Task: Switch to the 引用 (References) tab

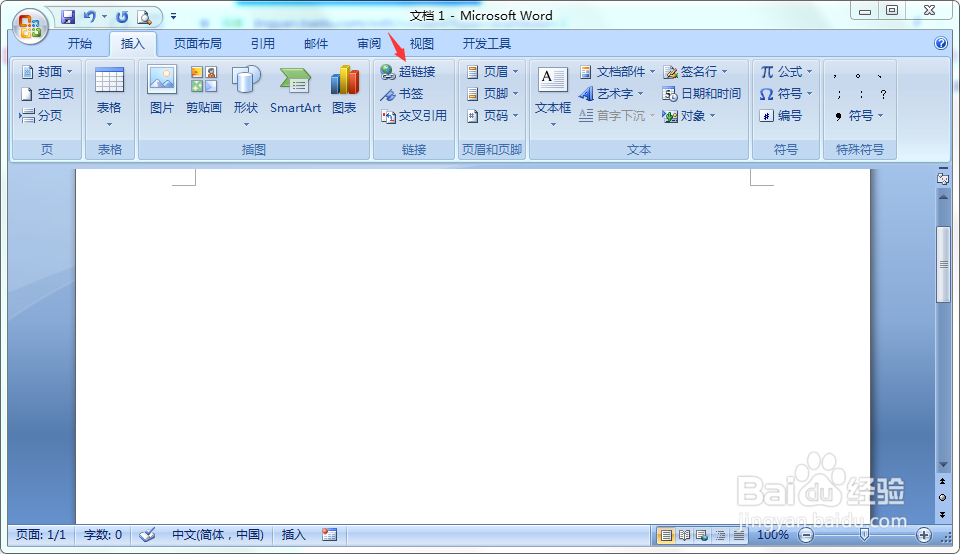Action: 262,43
